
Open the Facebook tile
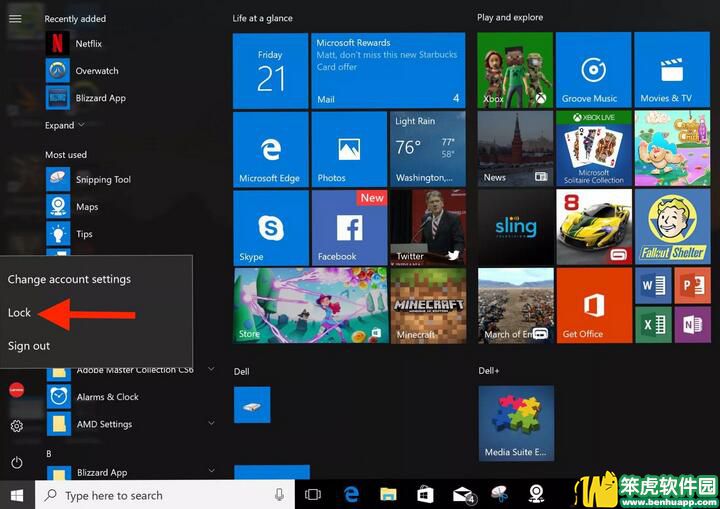349,228
